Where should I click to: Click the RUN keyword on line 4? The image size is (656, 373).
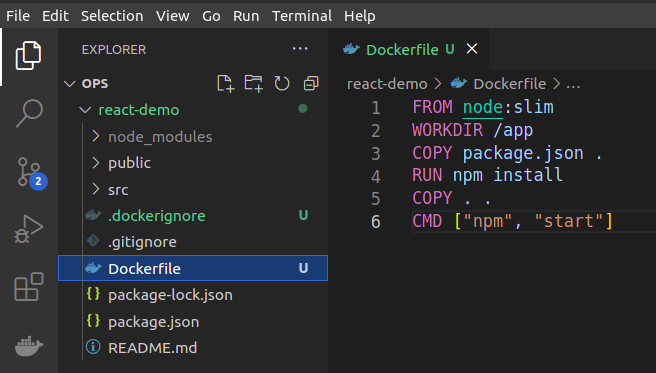point(427,175)
